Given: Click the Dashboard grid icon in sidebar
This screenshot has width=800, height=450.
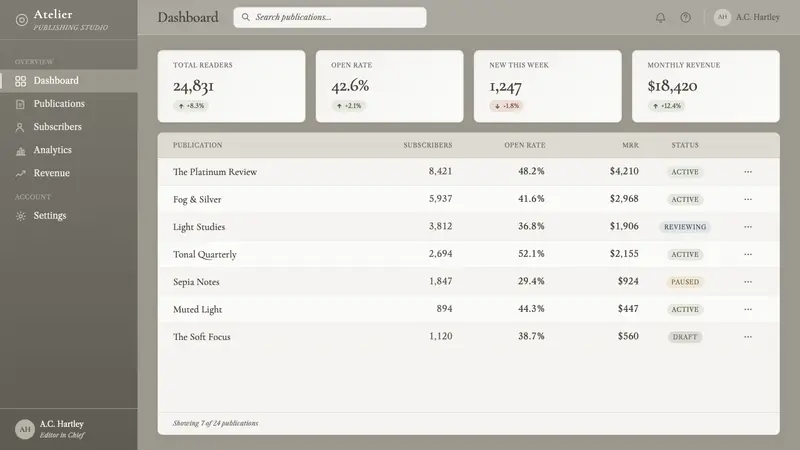Looking at the screenshot, I should (x=20, y=81).
